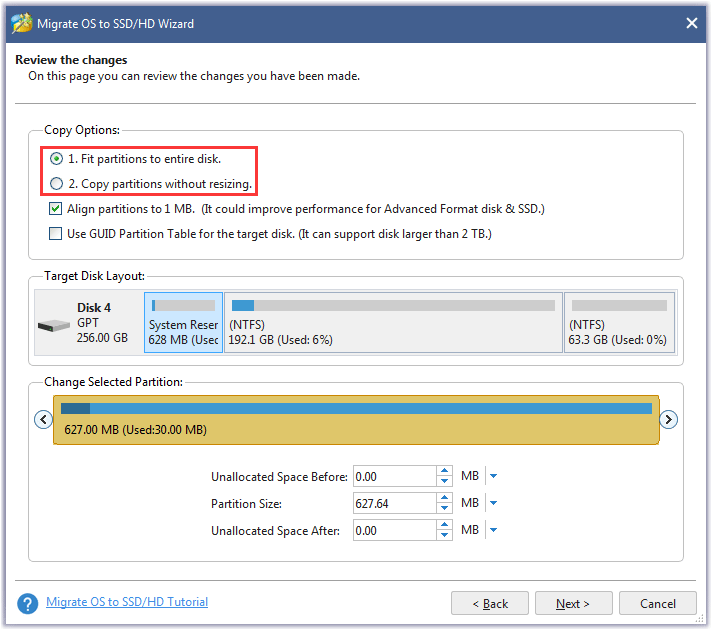The image size is (711, 629).
Task: Click the wizard app icon in title bar
Action: 21,23
